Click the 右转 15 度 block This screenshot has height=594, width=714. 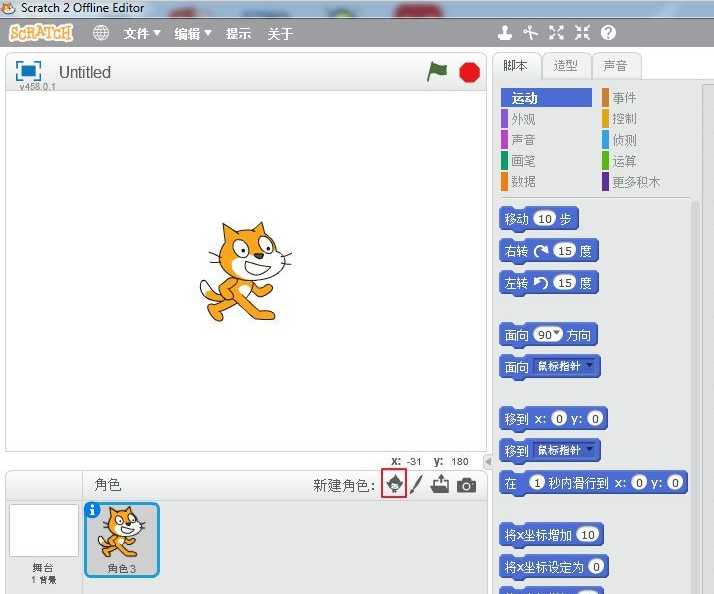pos(515,251)
